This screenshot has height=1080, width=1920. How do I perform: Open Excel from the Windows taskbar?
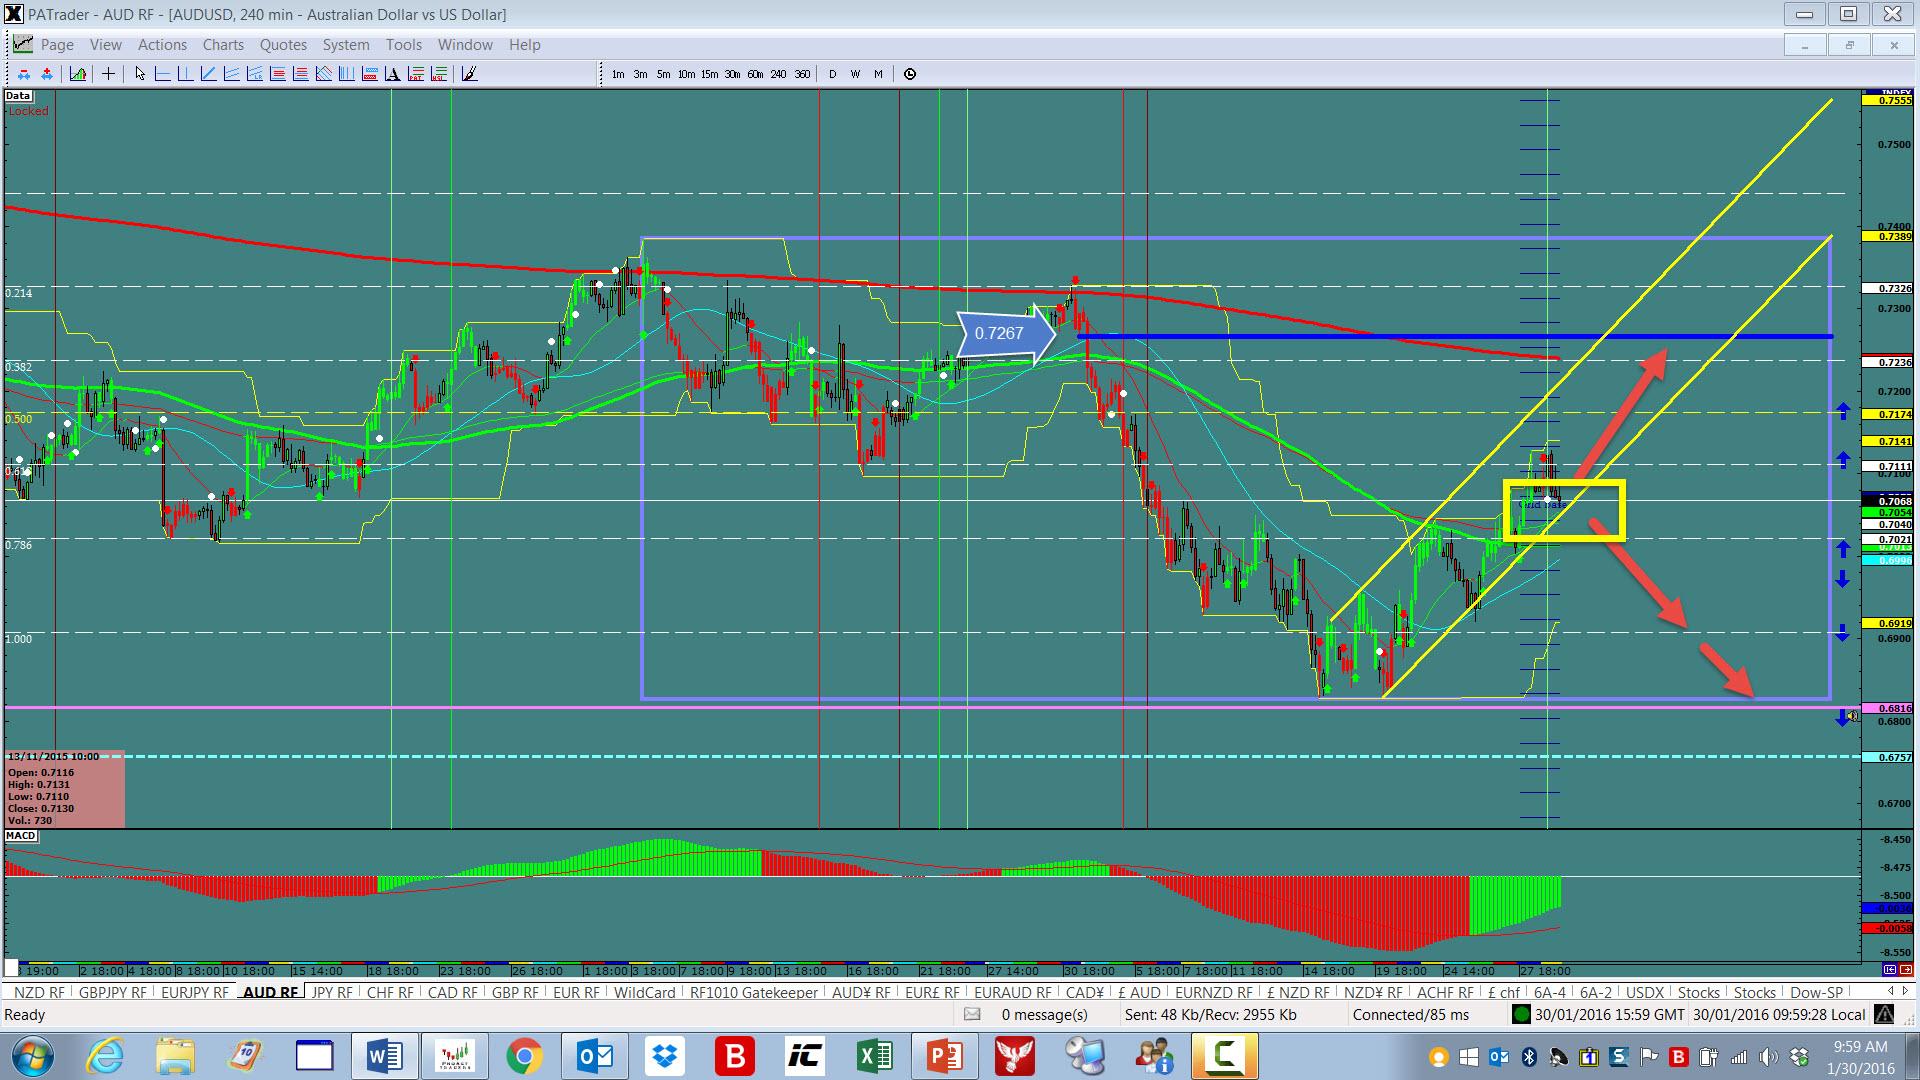(x=875, y=1056)
